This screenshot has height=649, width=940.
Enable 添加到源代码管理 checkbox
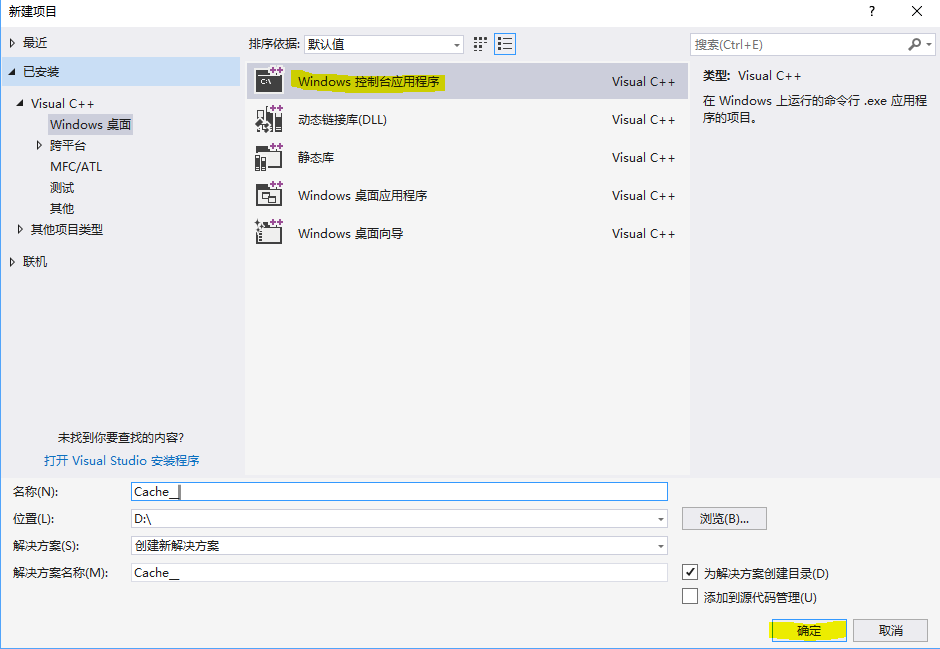689,596
